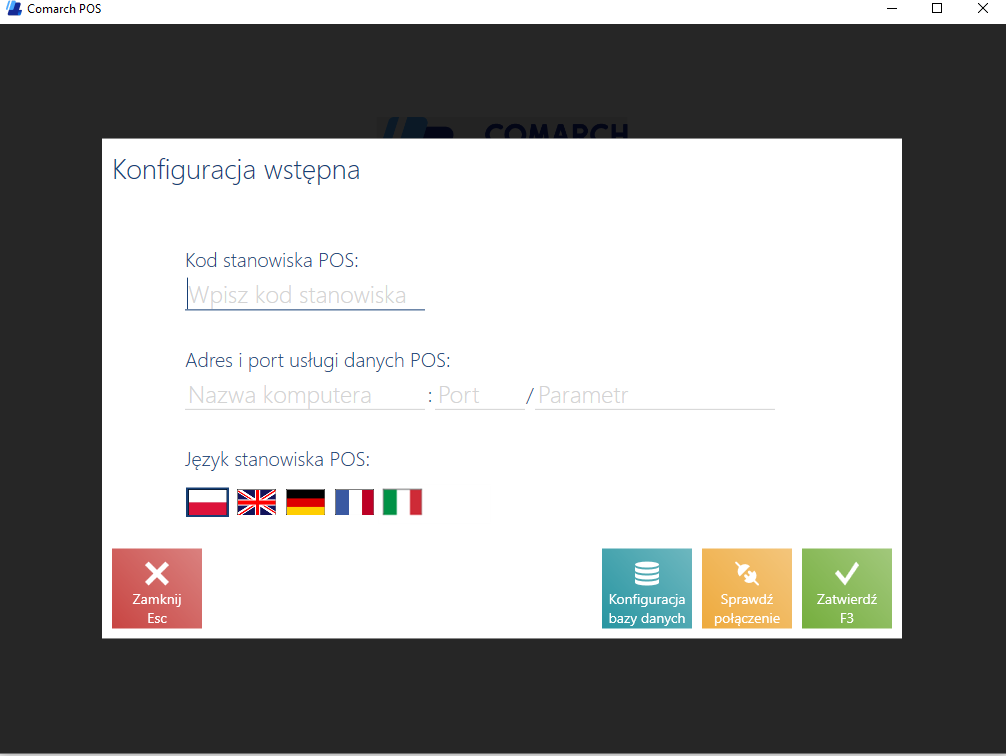
Task: Click Sprawdź połączenie button
Action: tap(747, 588)
